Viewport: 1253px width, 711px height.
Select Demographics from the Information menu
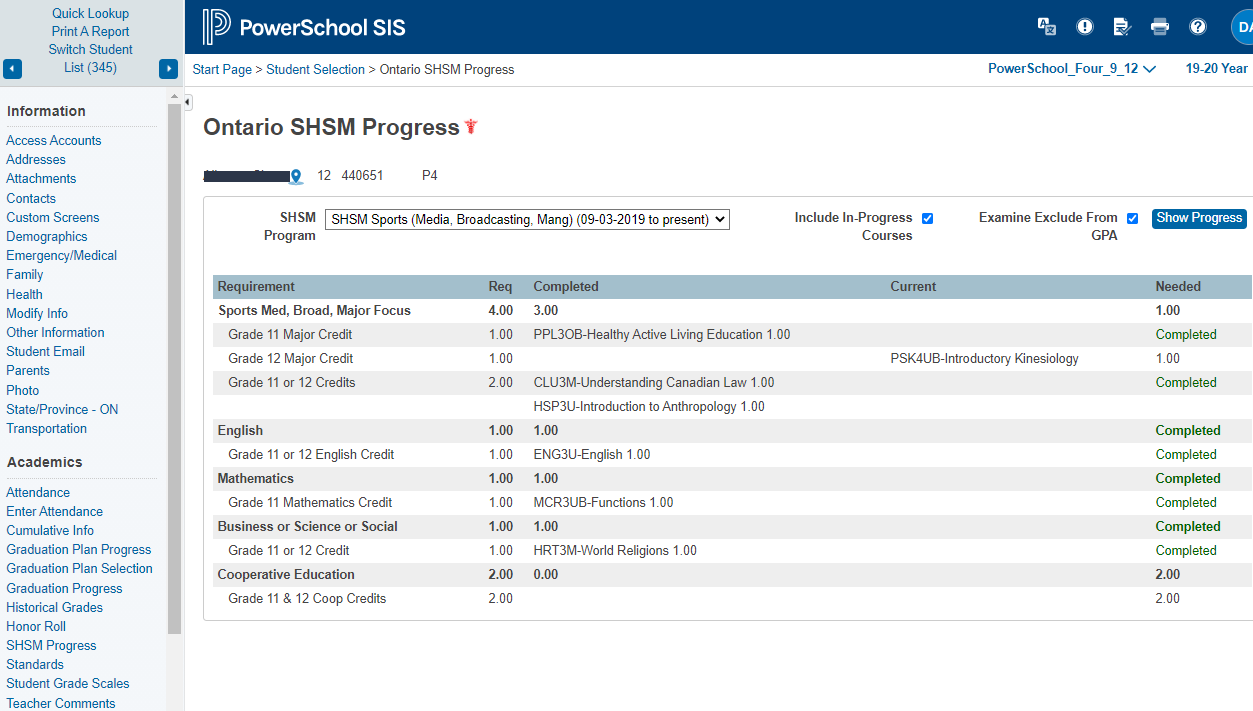[x=47, y=236]
